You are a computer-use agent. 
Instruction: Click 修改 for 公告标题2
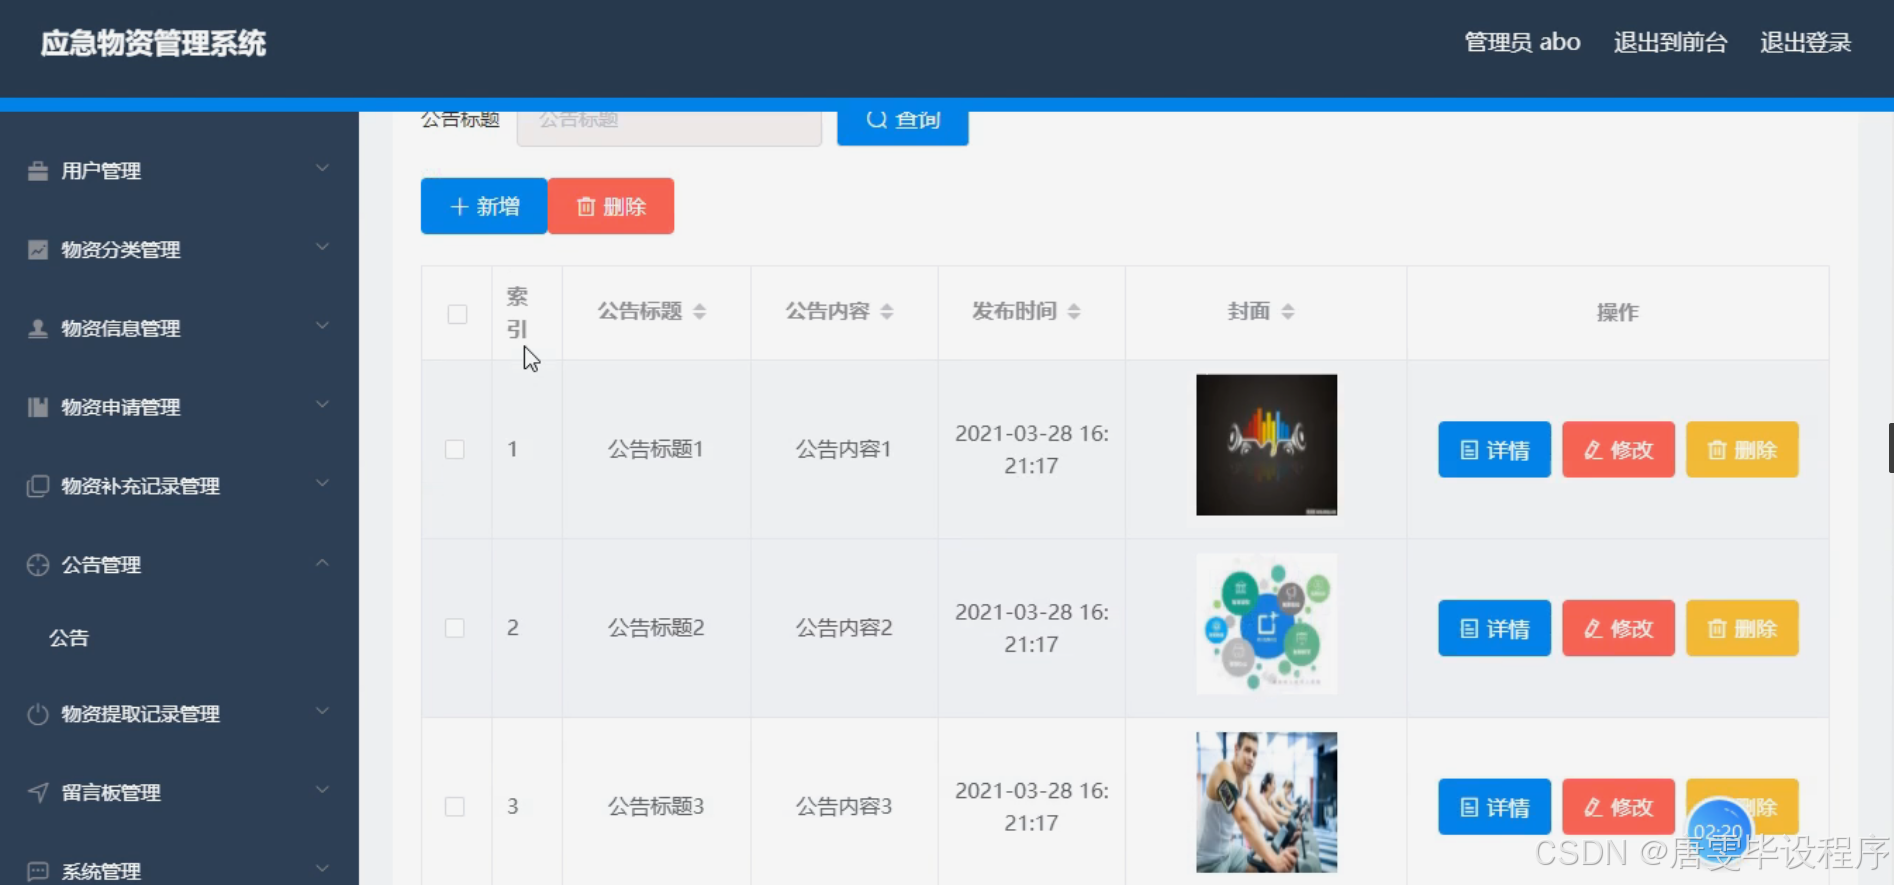coord(1618,628)
